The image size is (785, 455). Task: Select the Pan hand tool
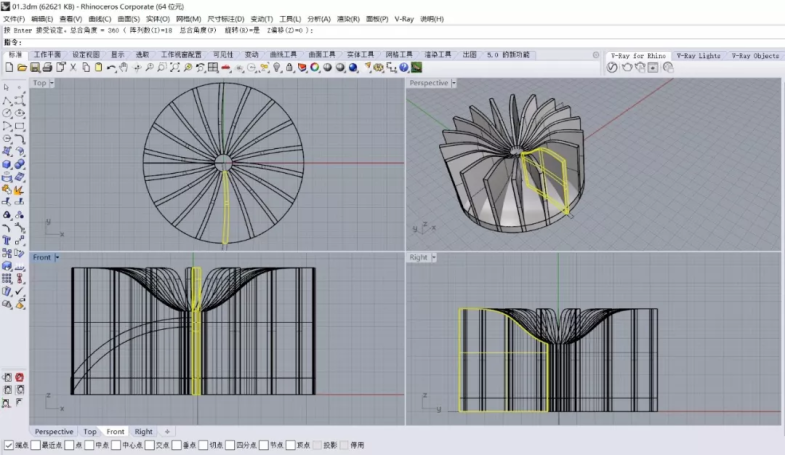click(x=123, y=67)
